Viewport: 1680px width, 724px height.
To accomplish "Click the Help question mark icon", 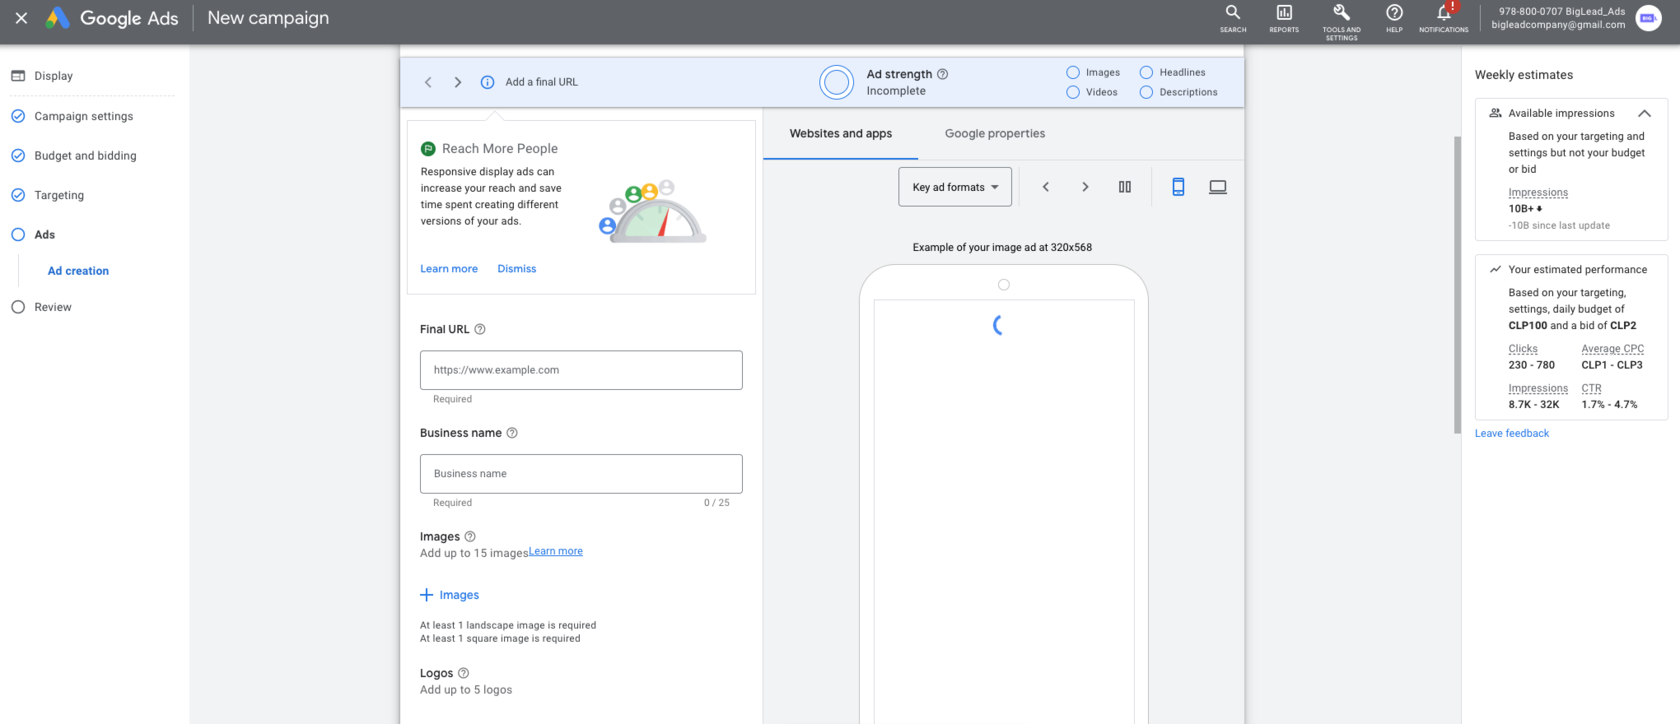I will click(1394, 17).
